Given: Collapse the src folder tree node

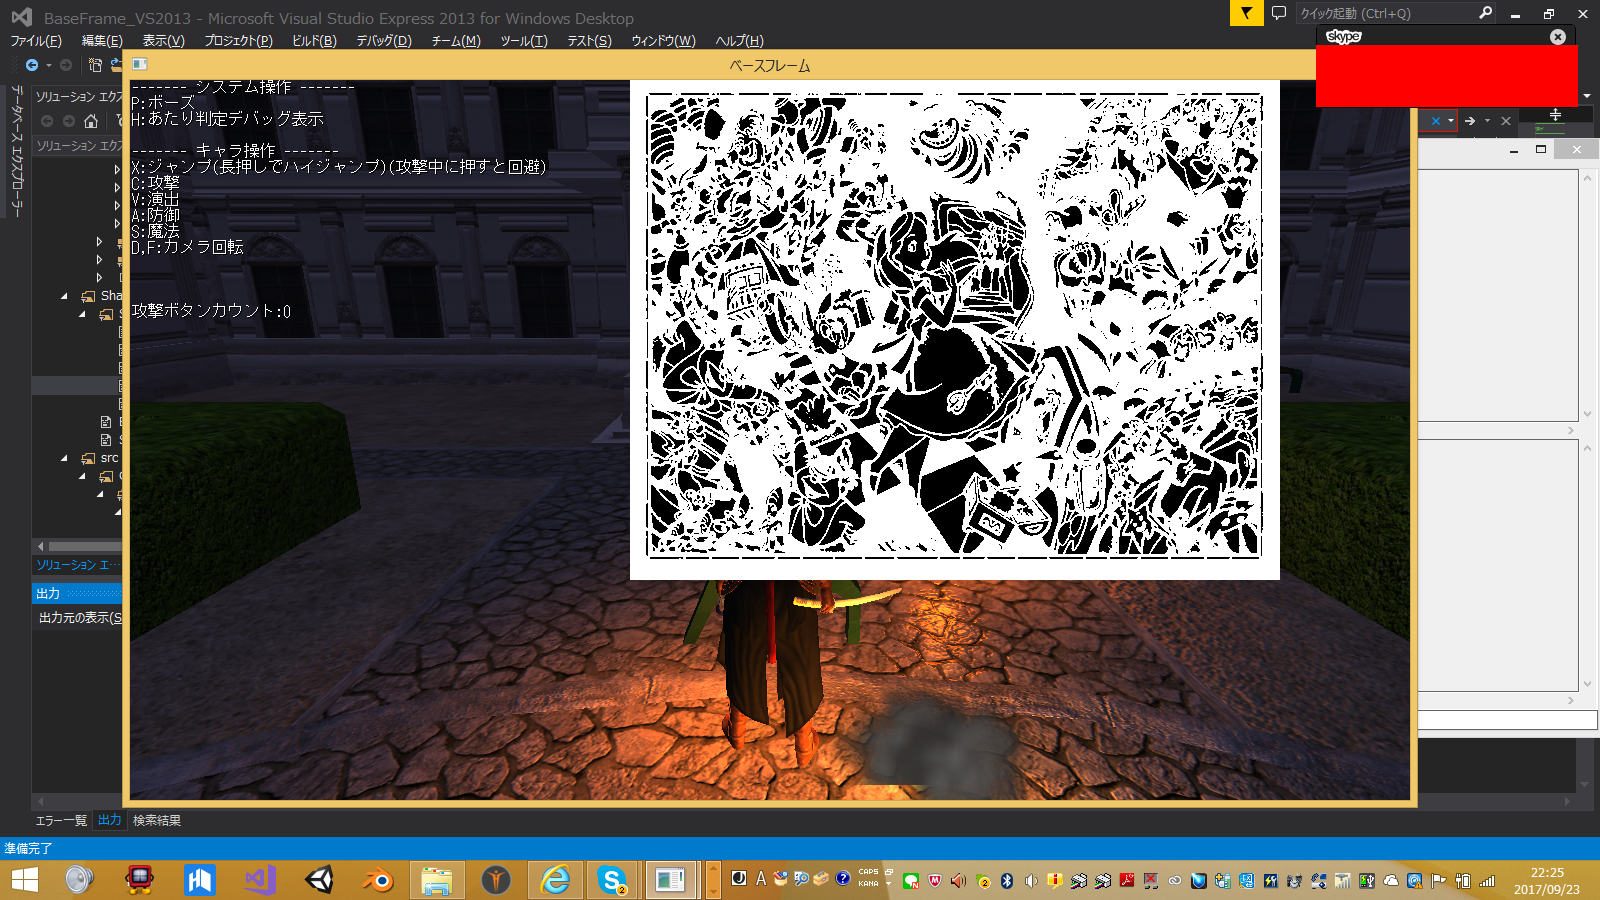Looking at the screenshot, I should pos(64,458).
